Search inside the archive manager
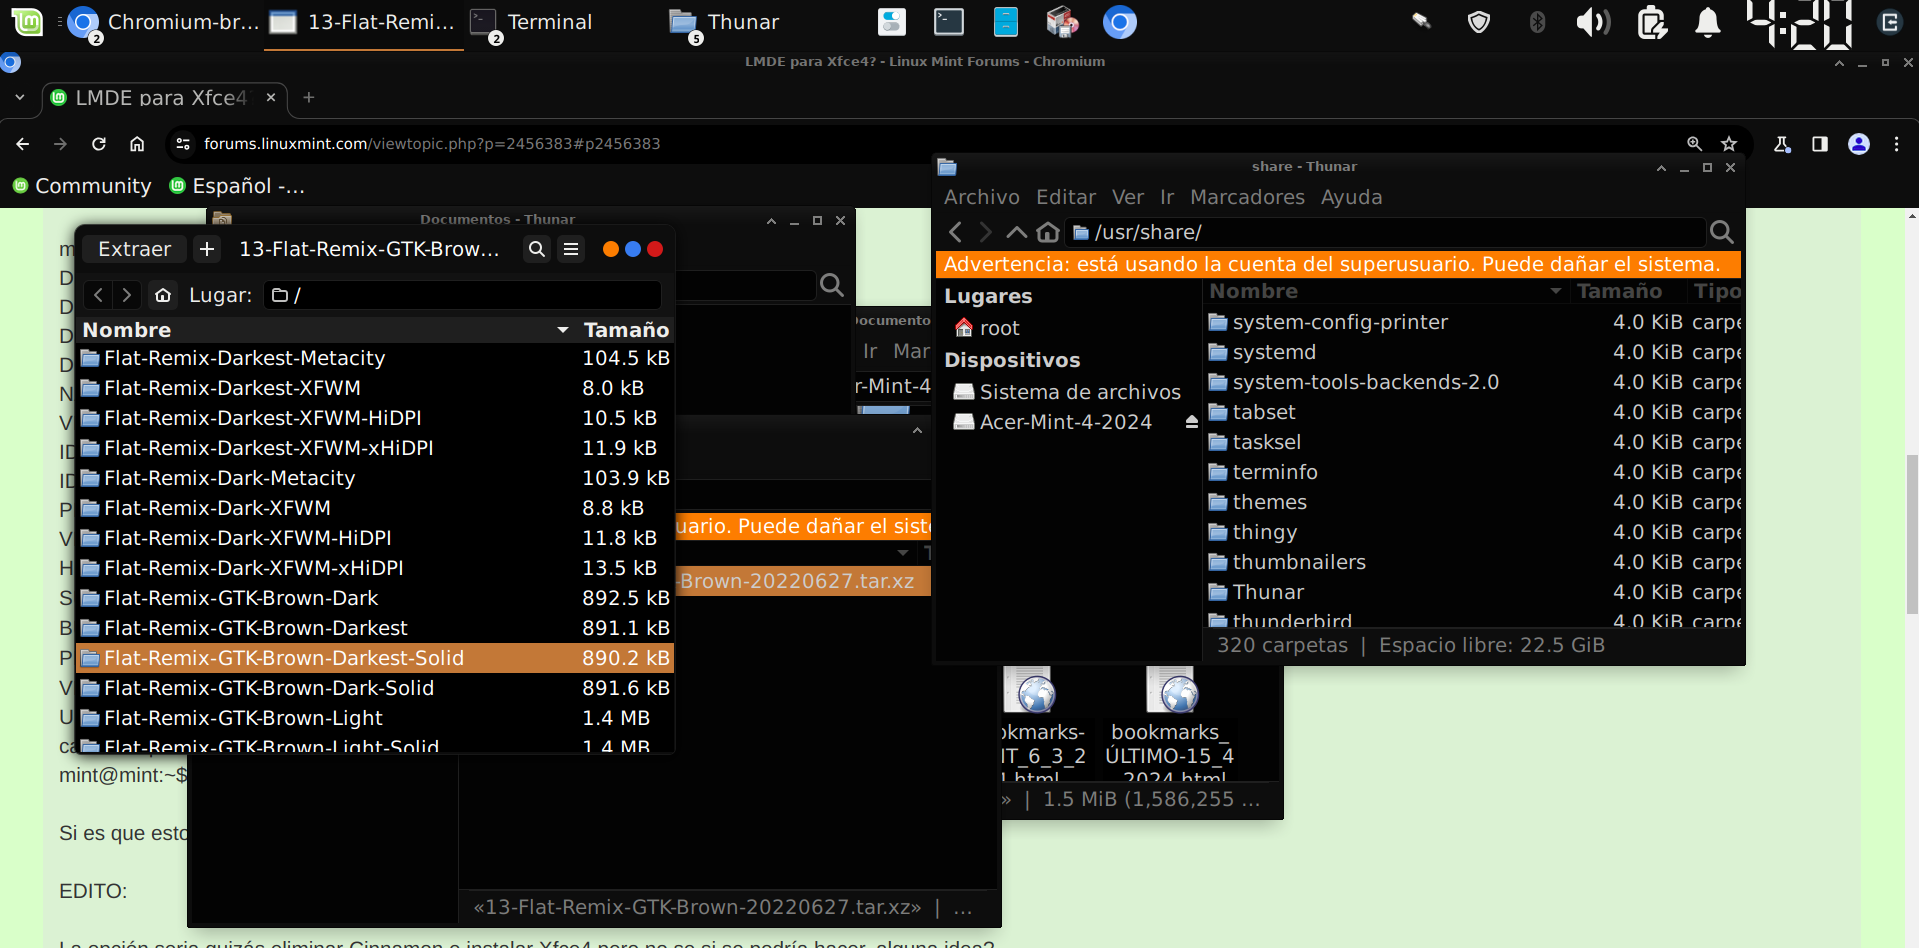 [x=537, y=249]
